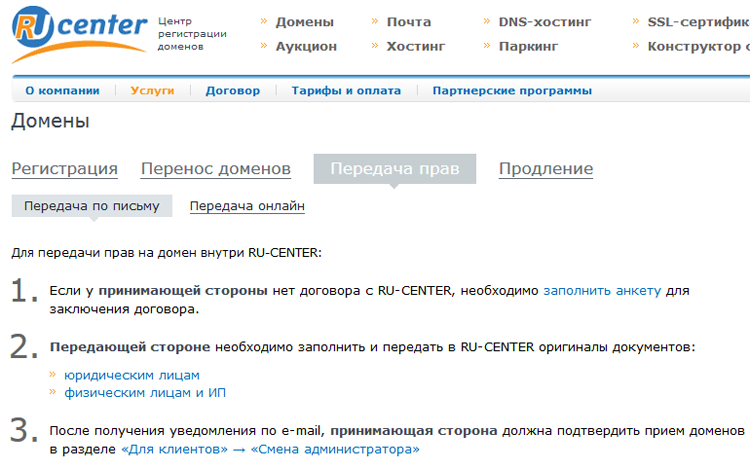Go to Почта in the header

pos(408,22)
